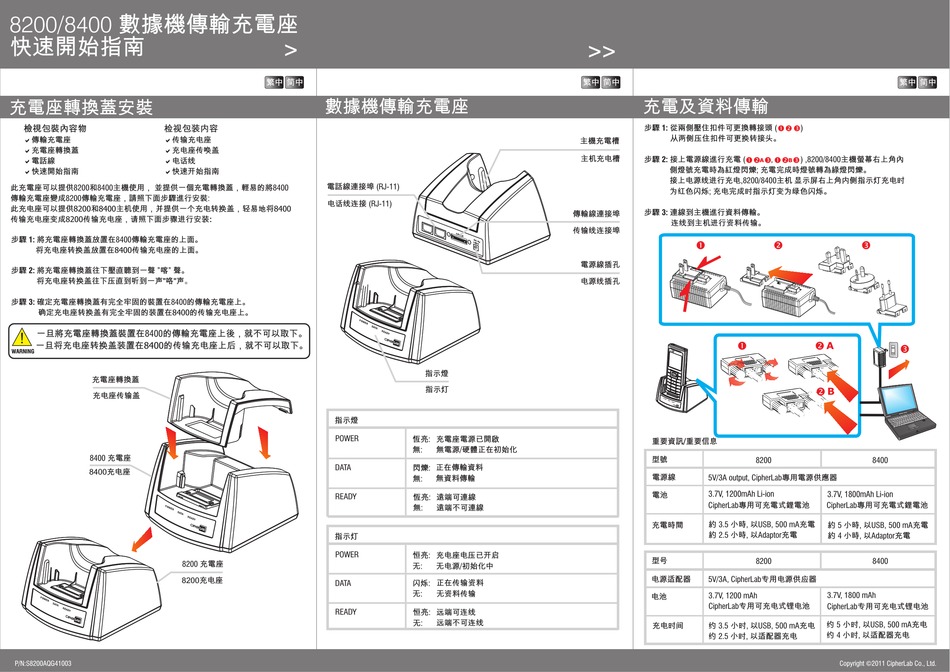Click the checklist item "電話線"
Screen dimensions: 950x672
(x=43, y=161)
